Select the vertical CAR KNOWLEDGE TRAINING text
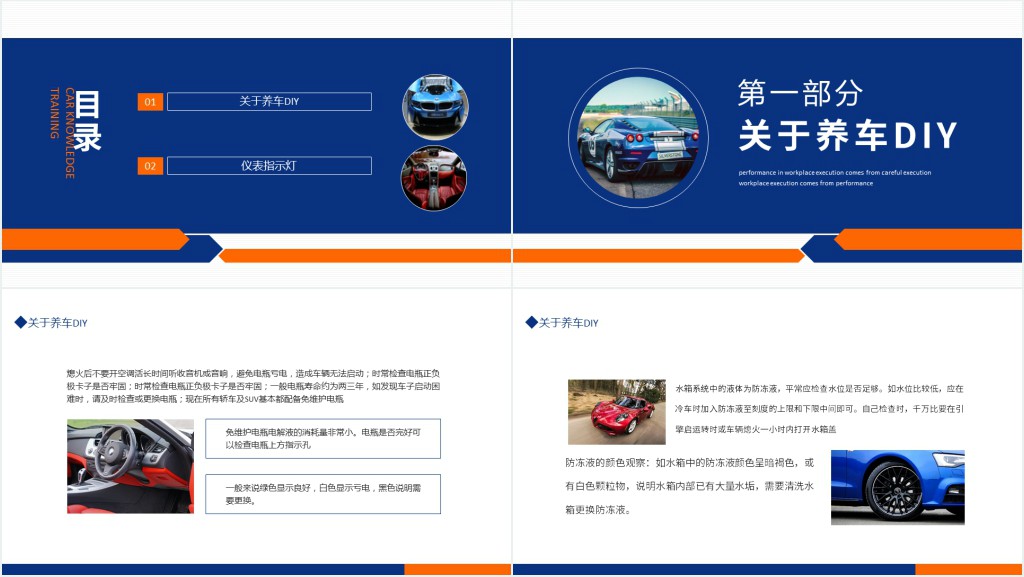The height and width of the screenshot is (577, 1024). point(63,133)
